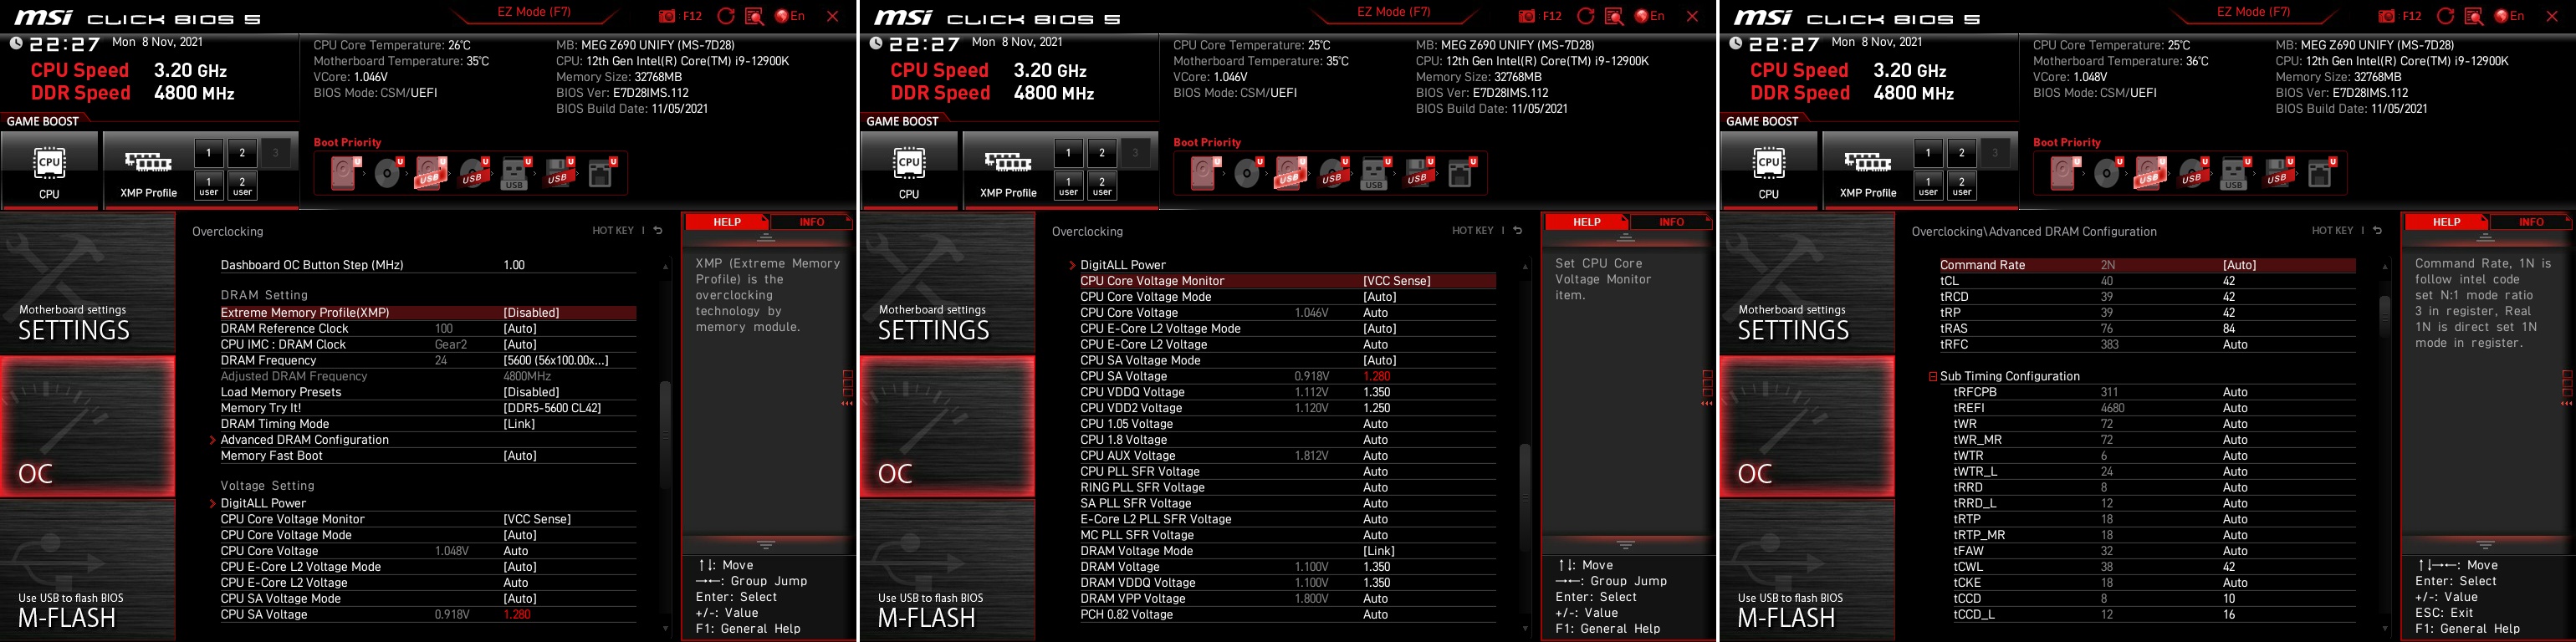Toggle XMP user profile 1, left BIOS screen
The height and width of the screenshot is (642, 2576).
tap(208, 186)
